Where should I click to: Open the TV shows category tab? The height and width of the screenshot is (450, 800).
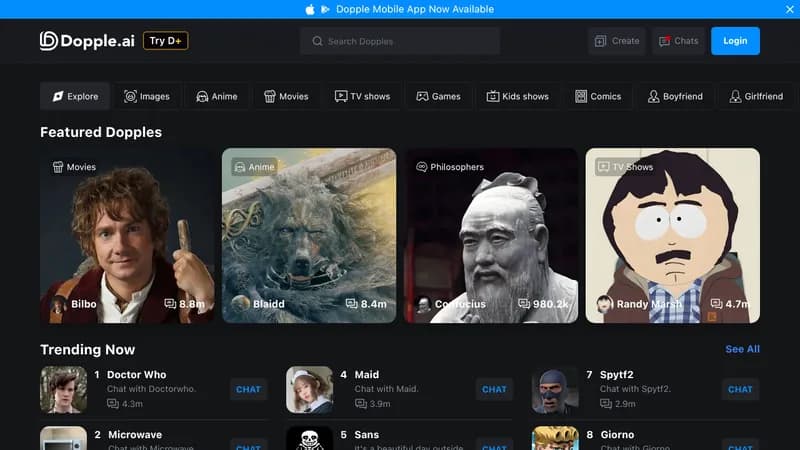(362, 96)
